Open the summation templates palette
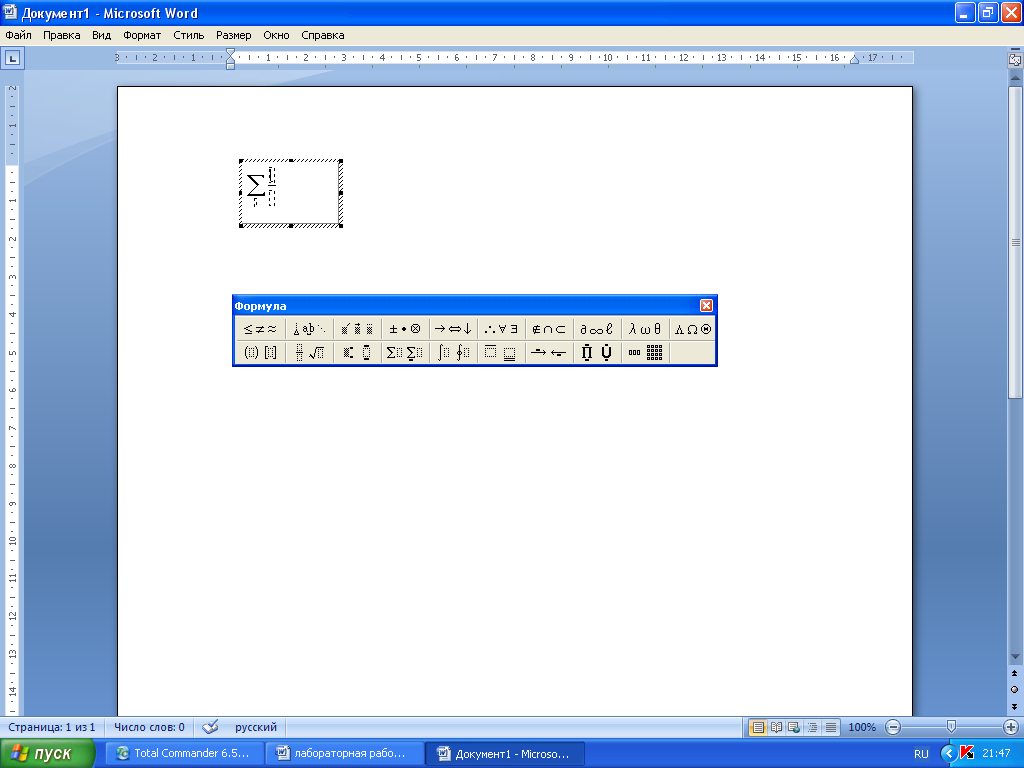The width and height of the screenshot is (1024, 768). click(405, 353)
